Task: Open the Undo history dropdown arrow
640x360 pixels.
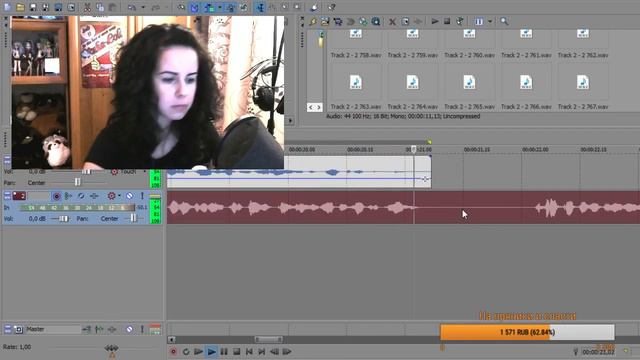Action: (x=143, y=7)
